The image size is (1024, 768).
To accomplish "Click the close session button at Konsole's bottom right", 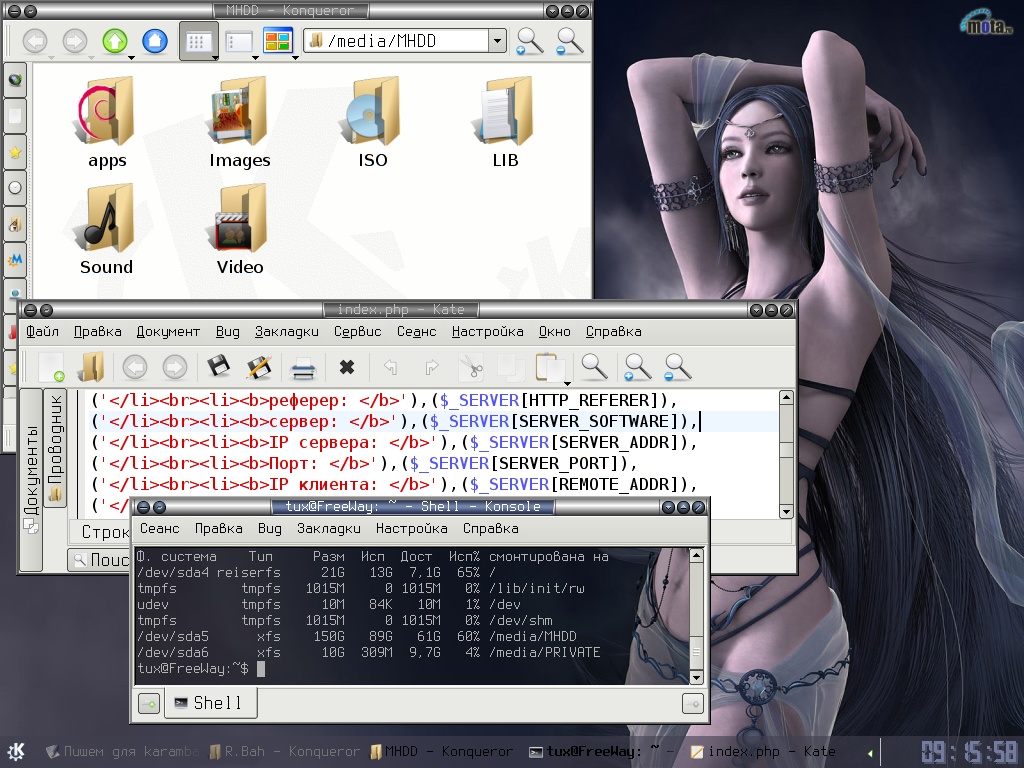I will coord(693,703).
